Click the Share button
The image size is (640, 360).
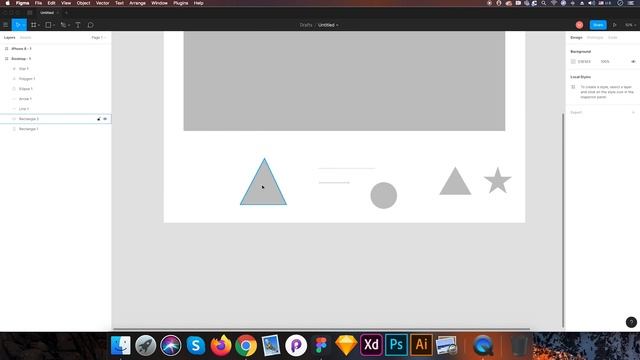598,25
